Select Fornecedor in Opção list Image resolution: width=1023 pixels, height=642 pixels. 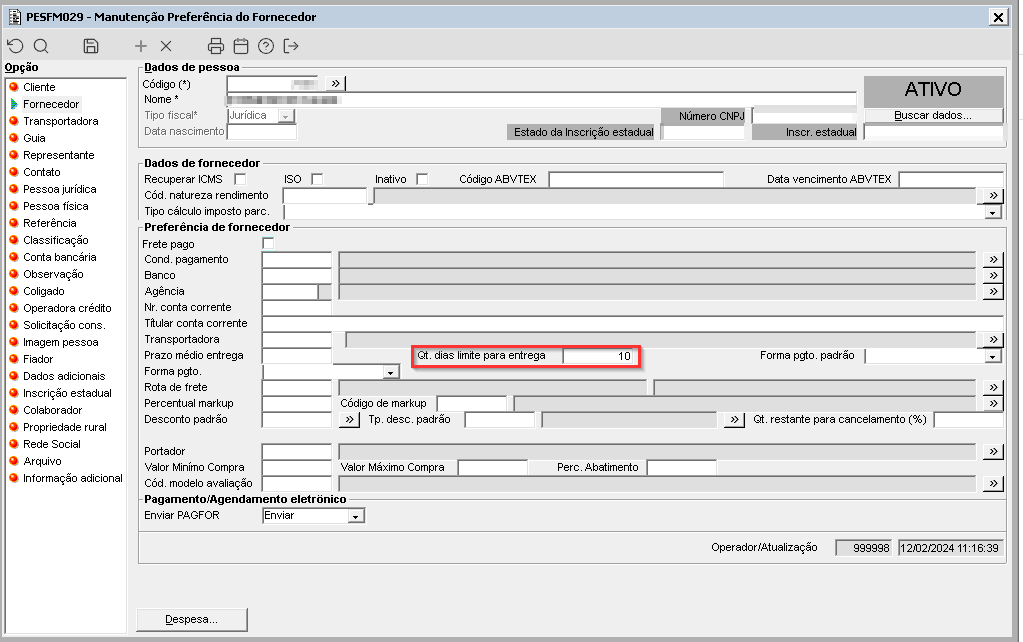click(x=51, y=104)
